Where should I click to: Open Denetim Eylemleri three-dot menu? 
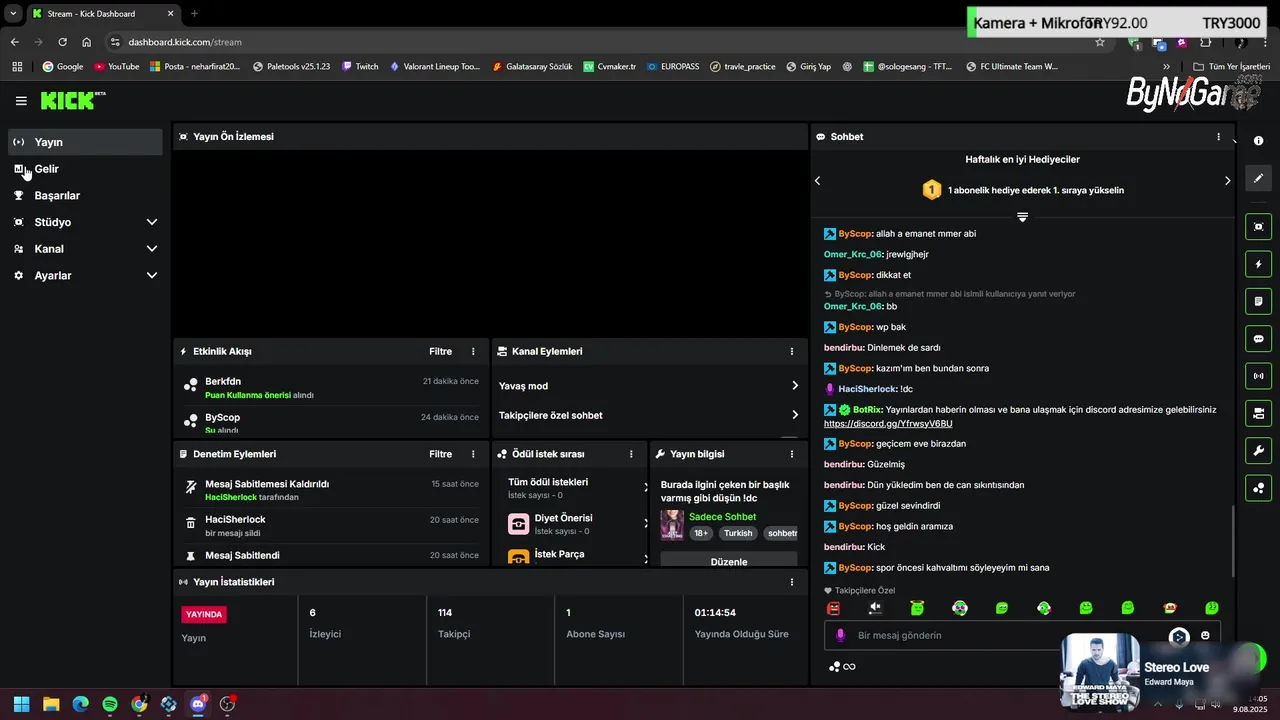(x=473, y=454)
